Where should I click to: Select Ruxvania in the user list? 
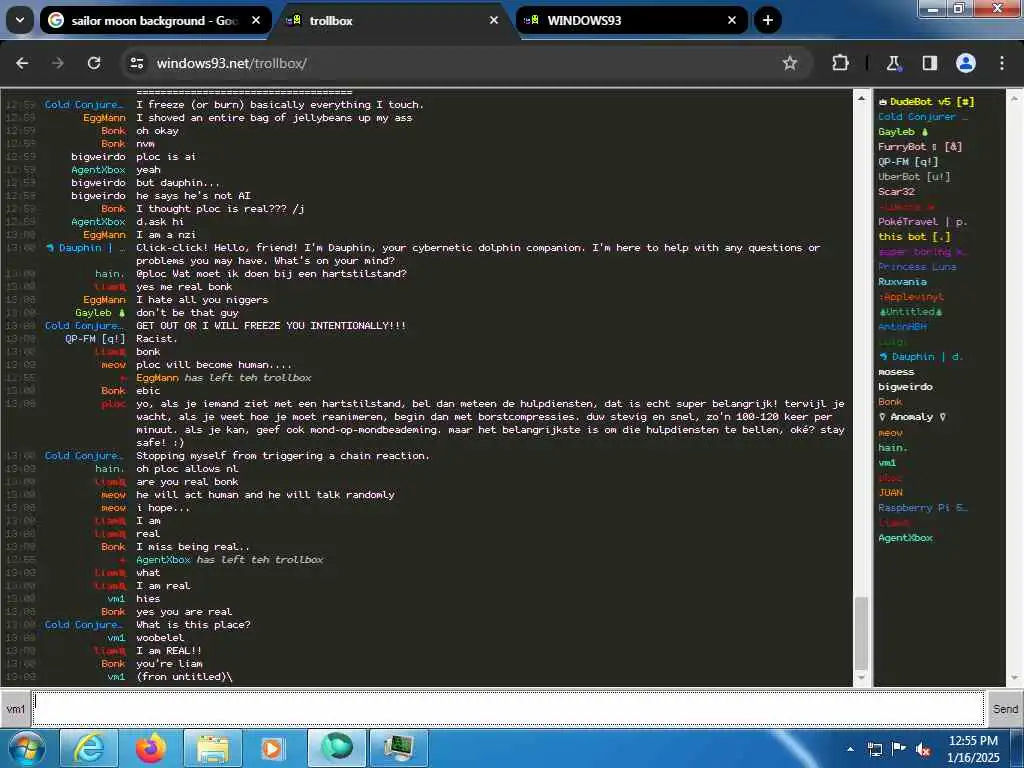coord(902,282)
